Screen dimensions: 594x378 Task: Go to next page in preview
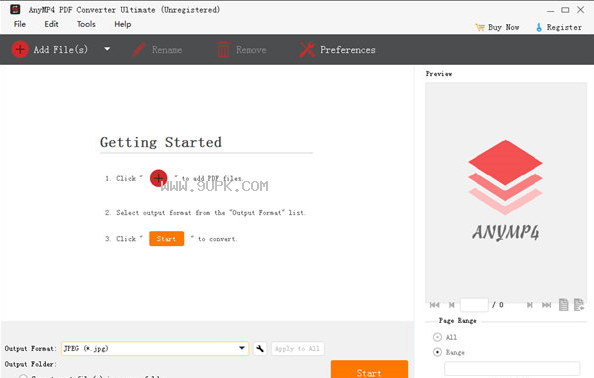coord(530,305)
